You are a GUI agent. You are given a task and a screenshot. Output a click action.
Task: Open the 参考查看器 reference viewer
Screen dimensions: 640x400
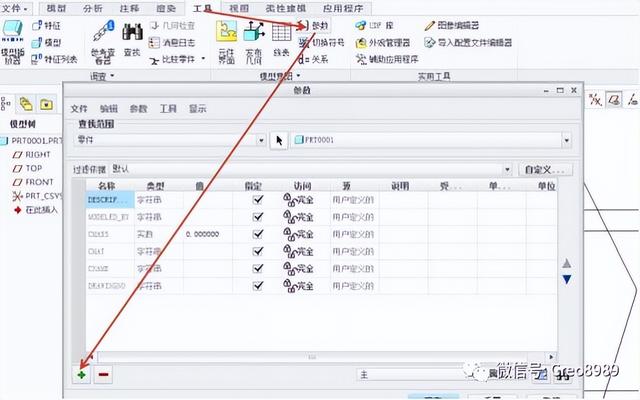(x=103, y=43)
